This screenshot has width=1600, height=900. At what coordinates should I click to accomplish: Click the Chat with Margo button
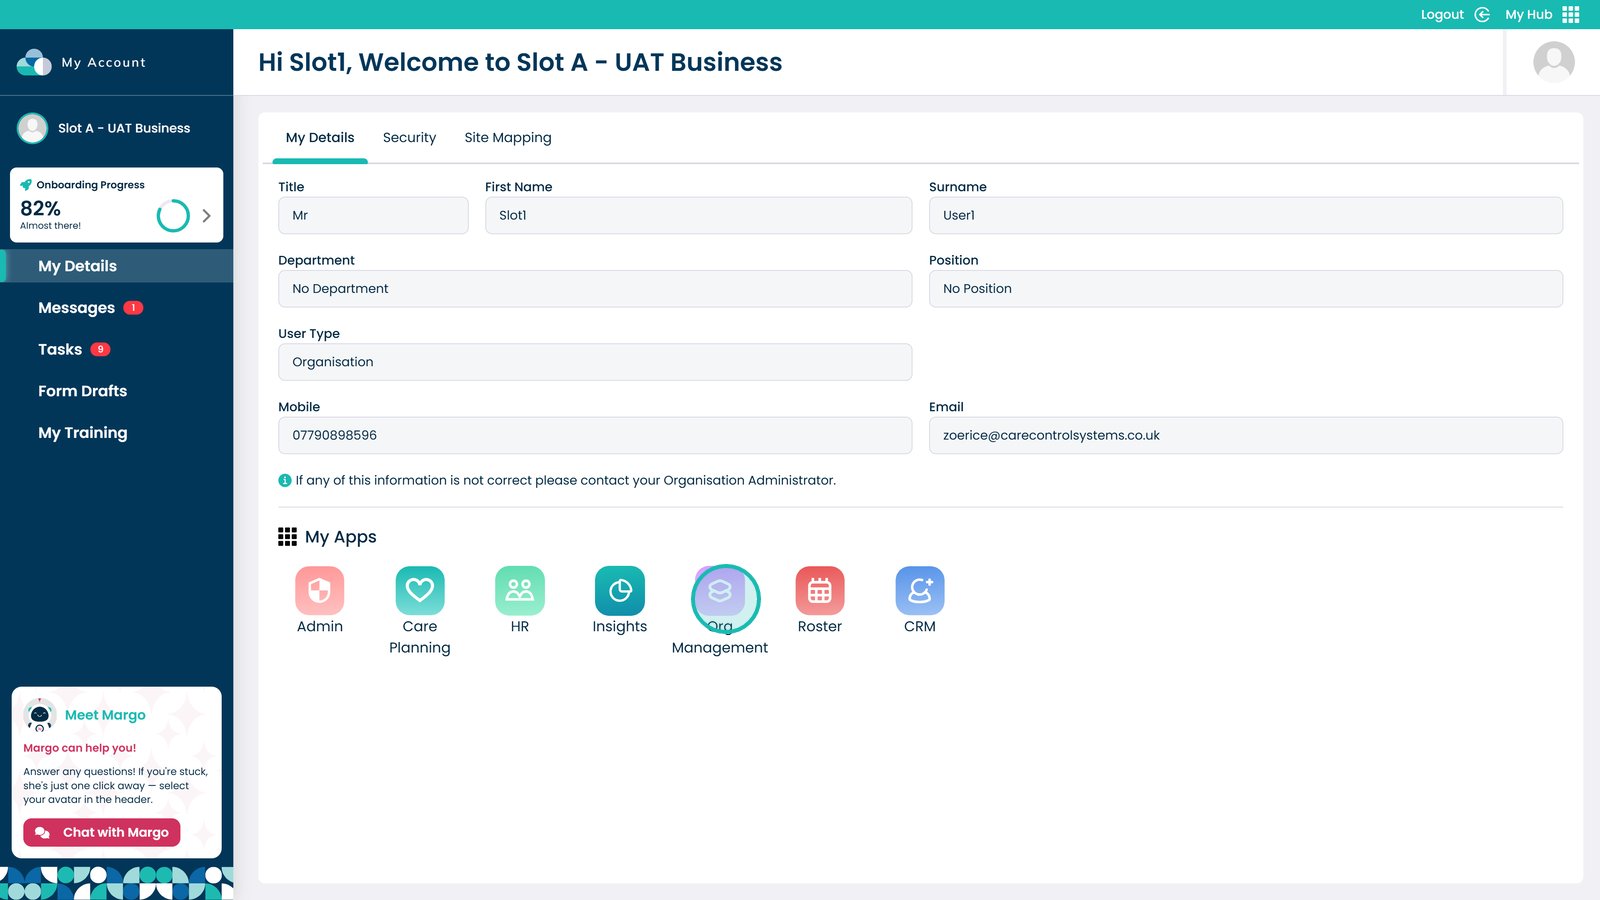coord(102,832)
